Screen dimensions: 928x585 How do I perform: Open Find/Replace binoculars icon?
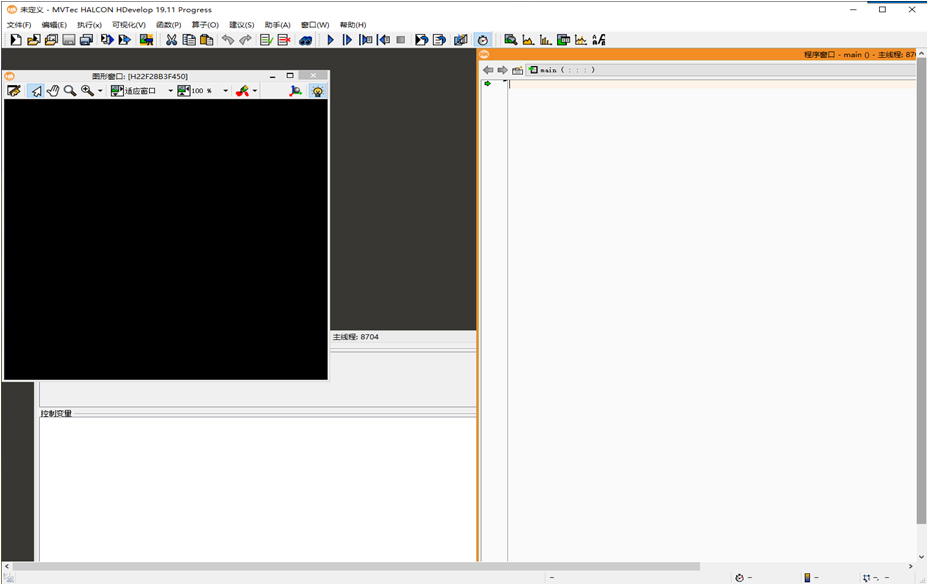(305, 40)
